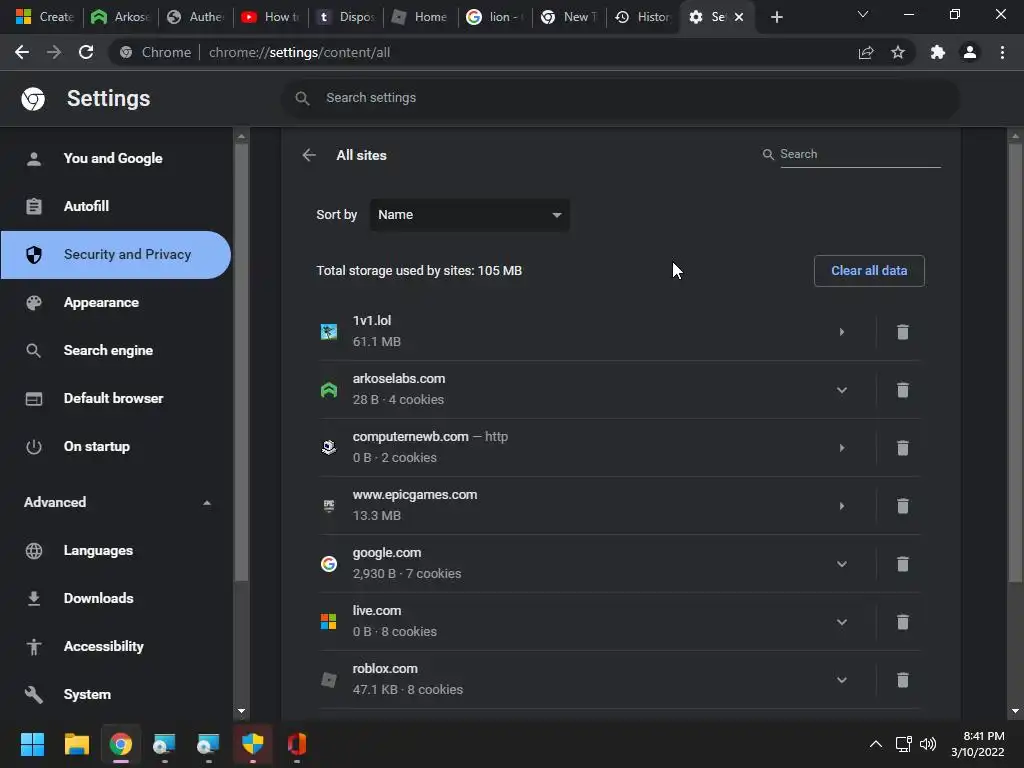This screenshot has height=768, width=1024.
Task: Open Extensions puzzle icon
Action: click(938, 52)
